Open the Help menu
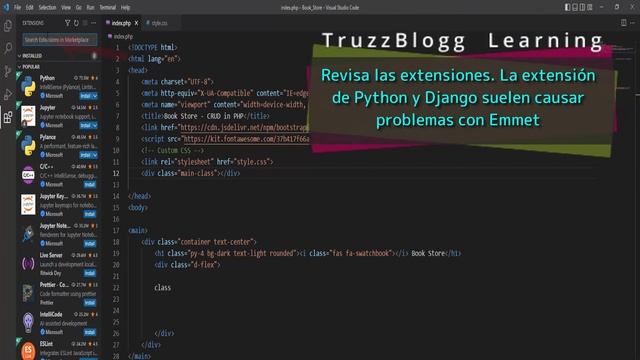This screenshot has height=360, width=640. [125, 7]
